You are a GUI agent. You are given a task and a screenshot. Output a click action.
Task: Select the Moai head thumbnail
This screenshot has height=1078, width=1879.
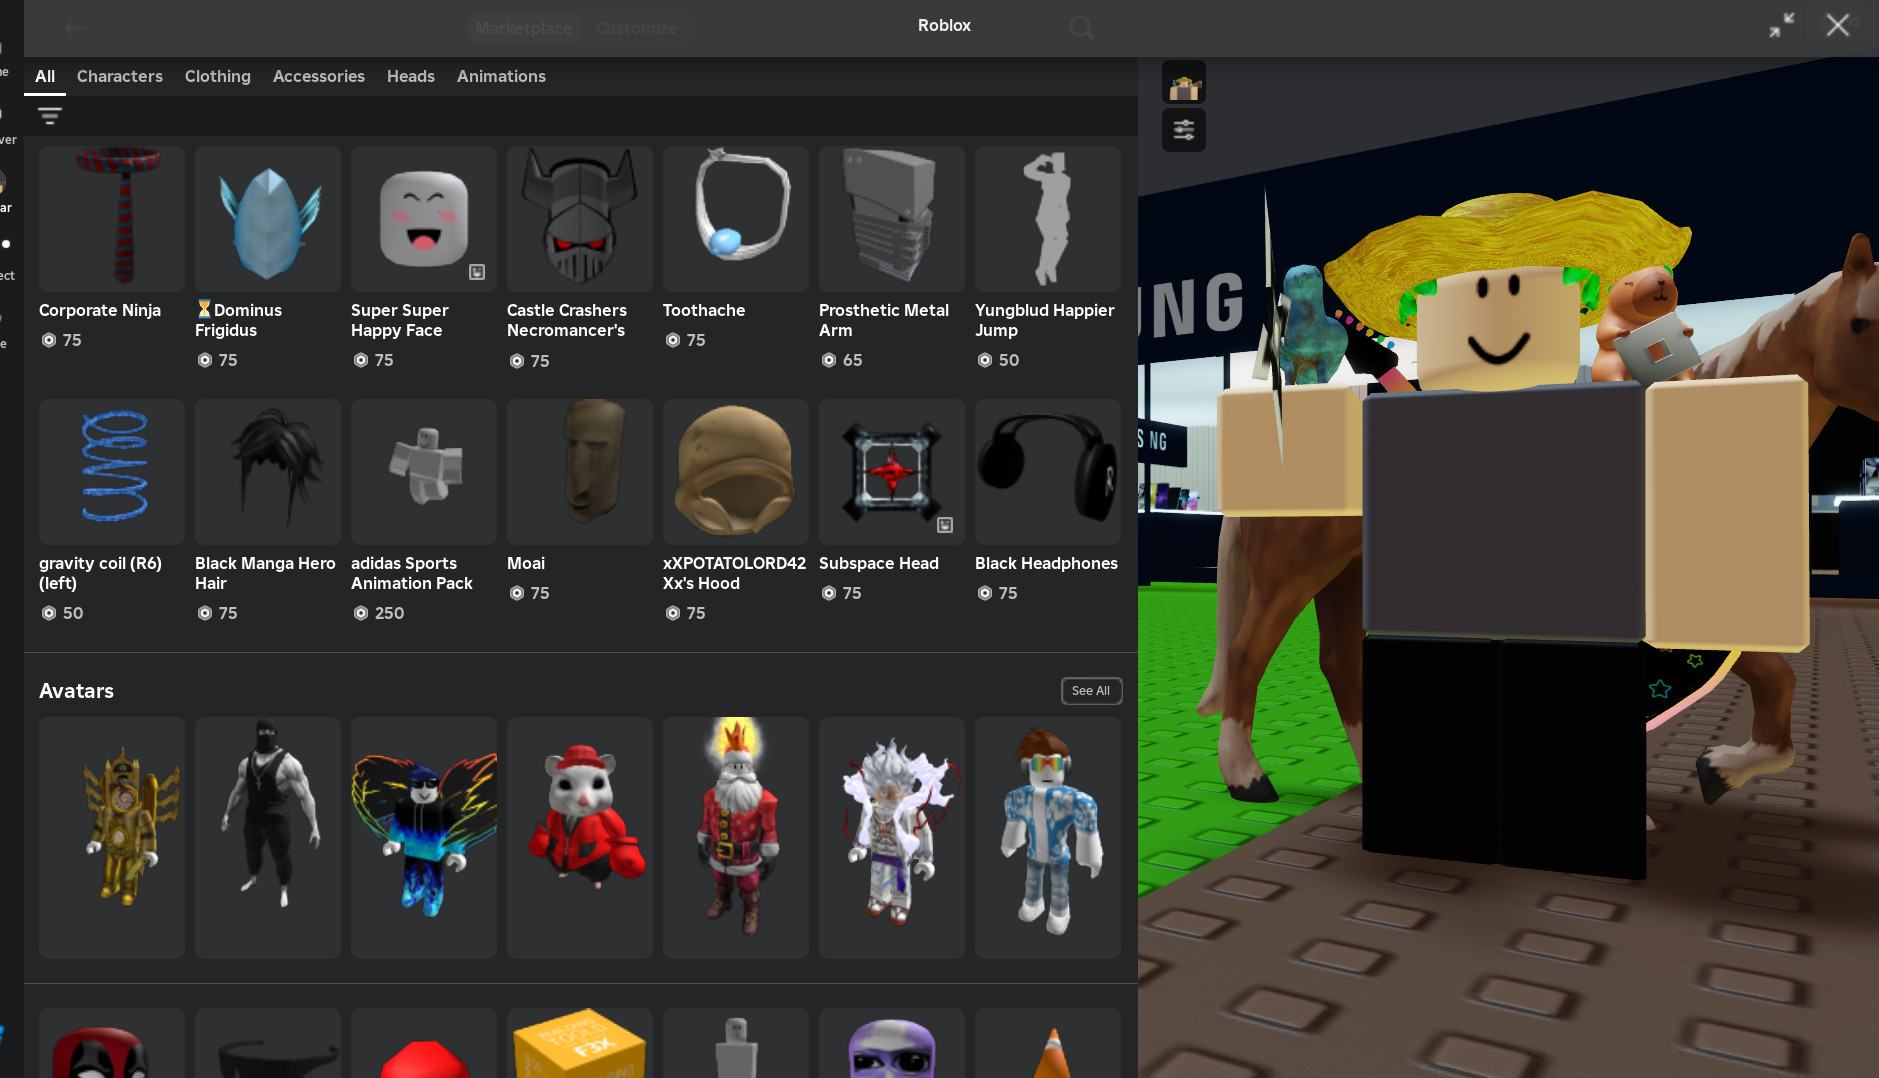(x=579, y=472)
